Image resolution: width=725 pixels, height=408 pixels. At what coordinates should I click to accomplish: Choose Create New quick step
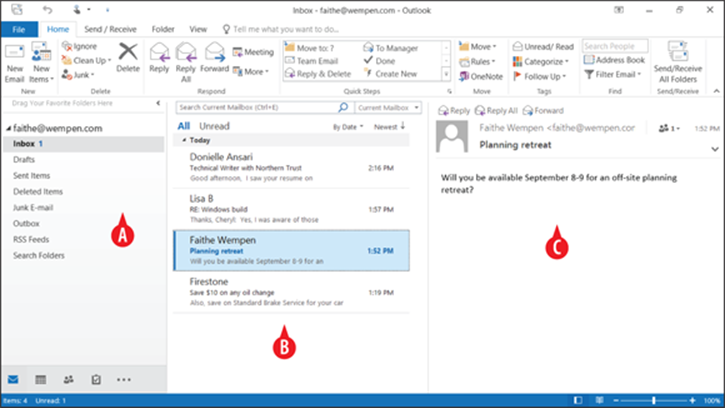point(391,74)
